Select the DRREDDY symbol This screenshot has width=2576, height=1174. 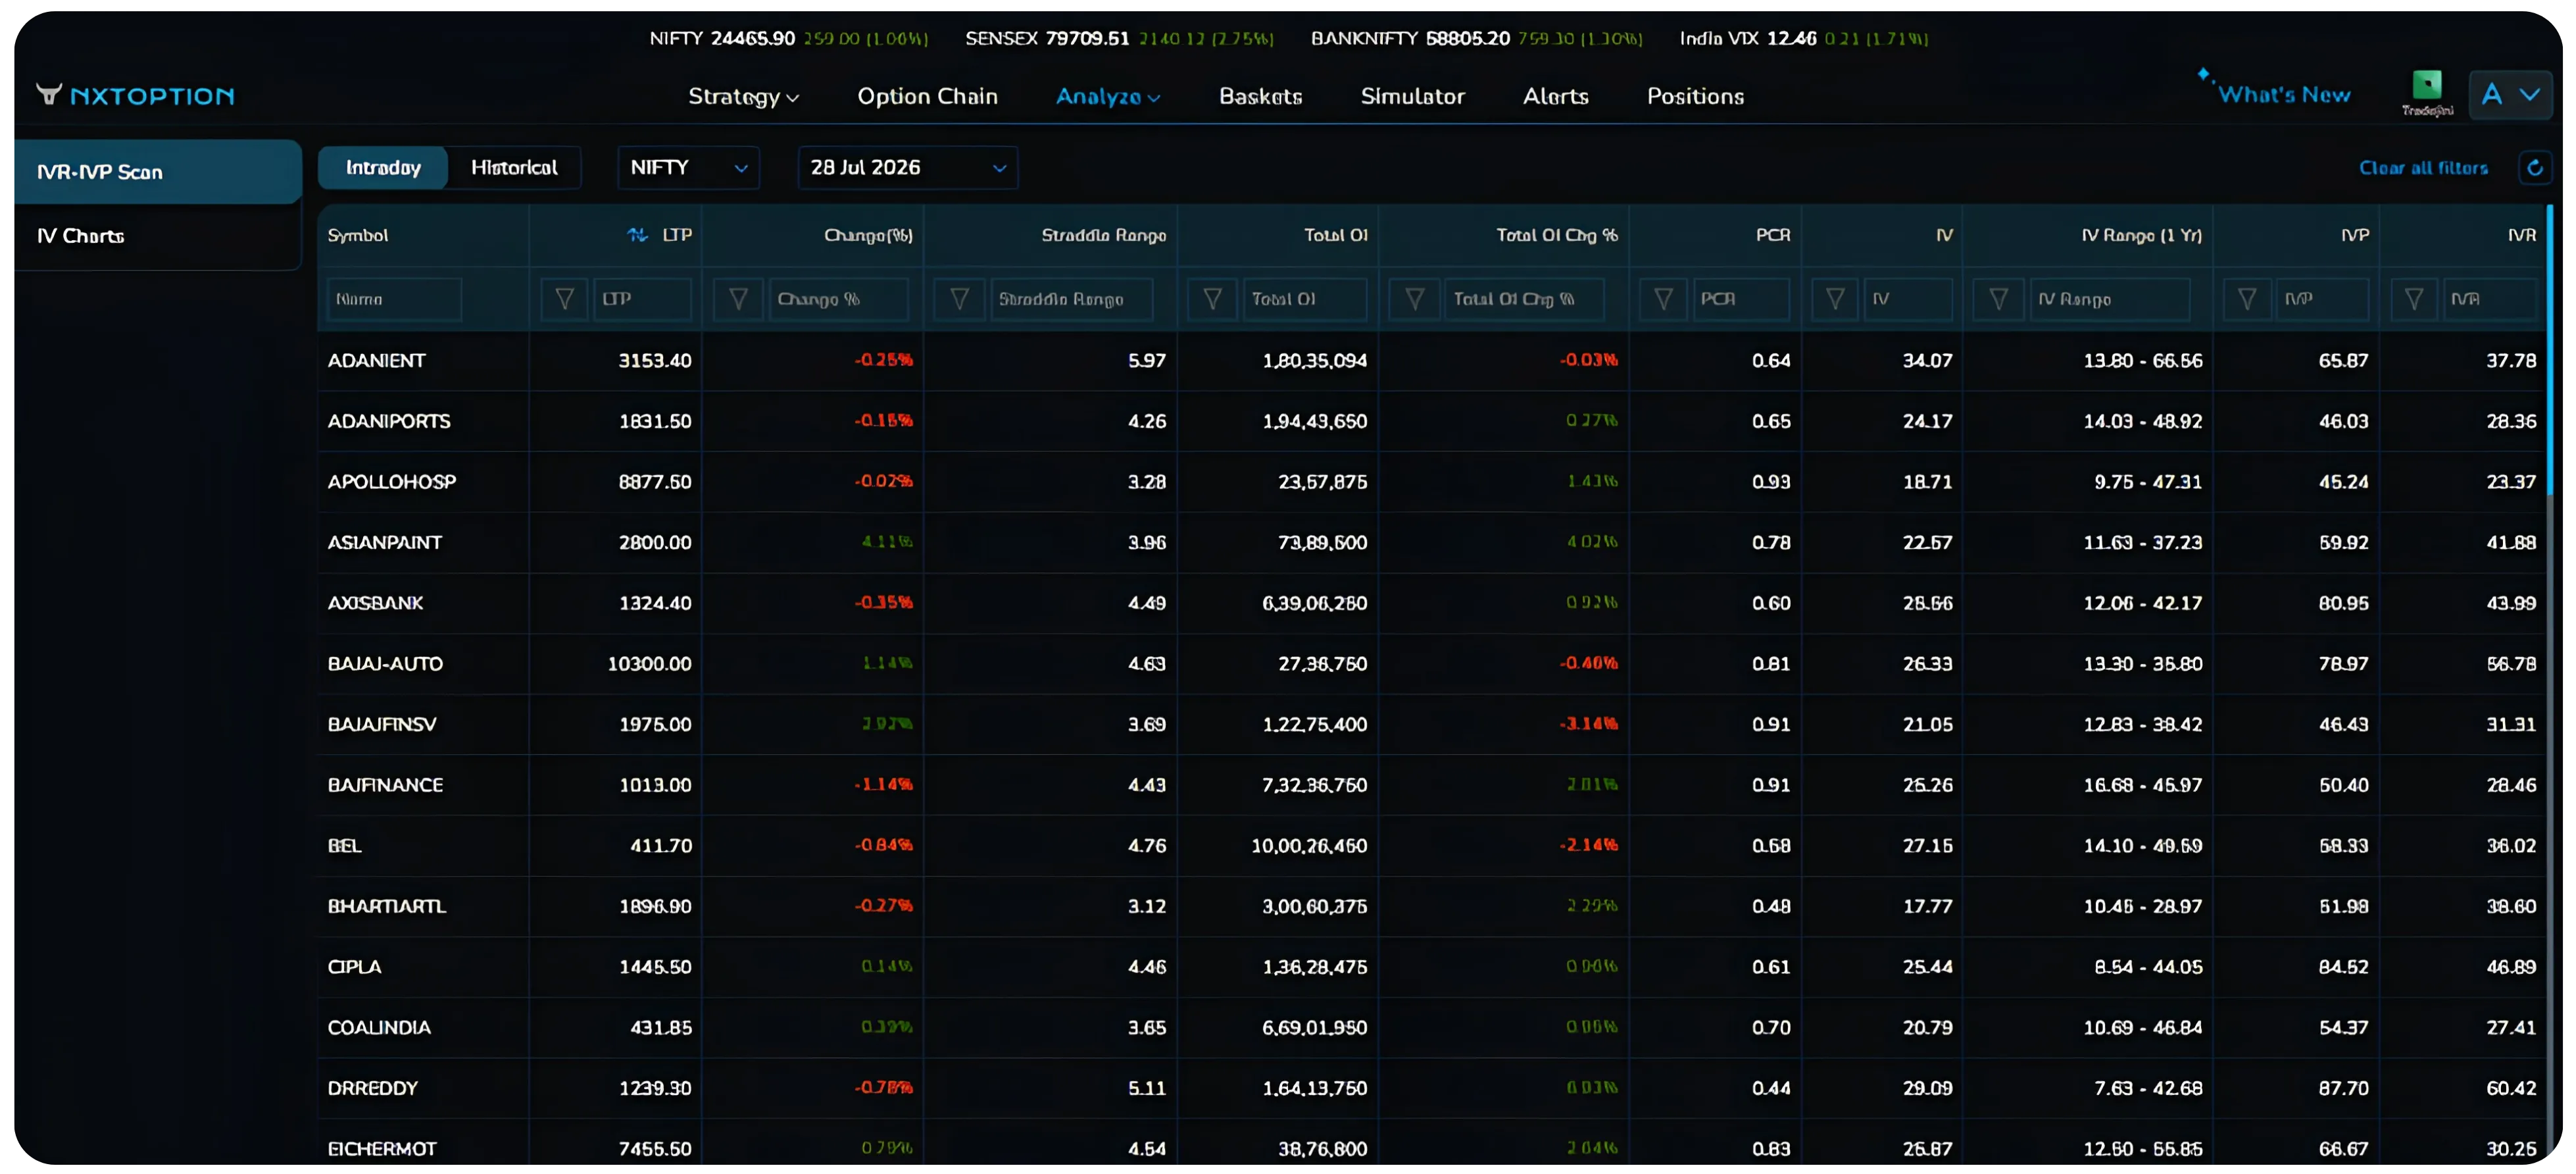pyautogui.click(x=372, y=1088)
